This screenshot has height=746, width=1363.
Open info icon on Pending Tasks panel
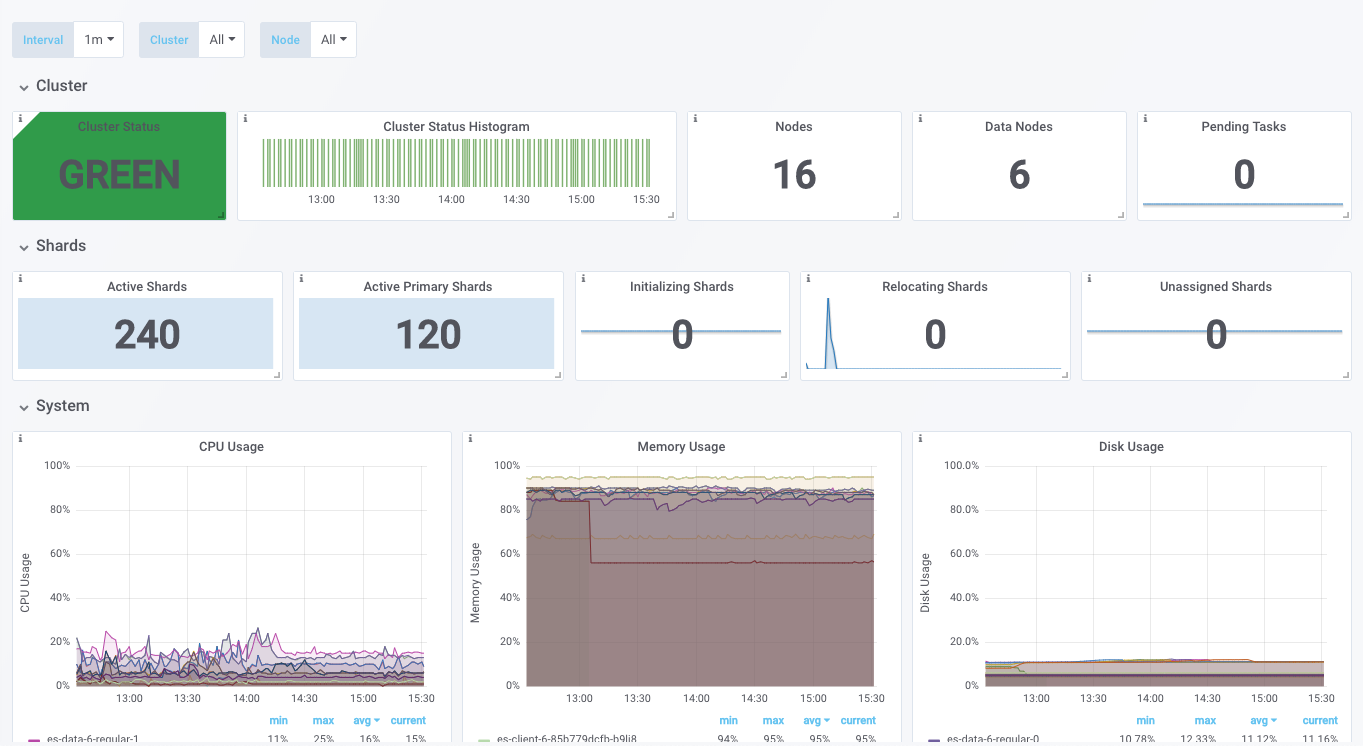pos(1145,118)
